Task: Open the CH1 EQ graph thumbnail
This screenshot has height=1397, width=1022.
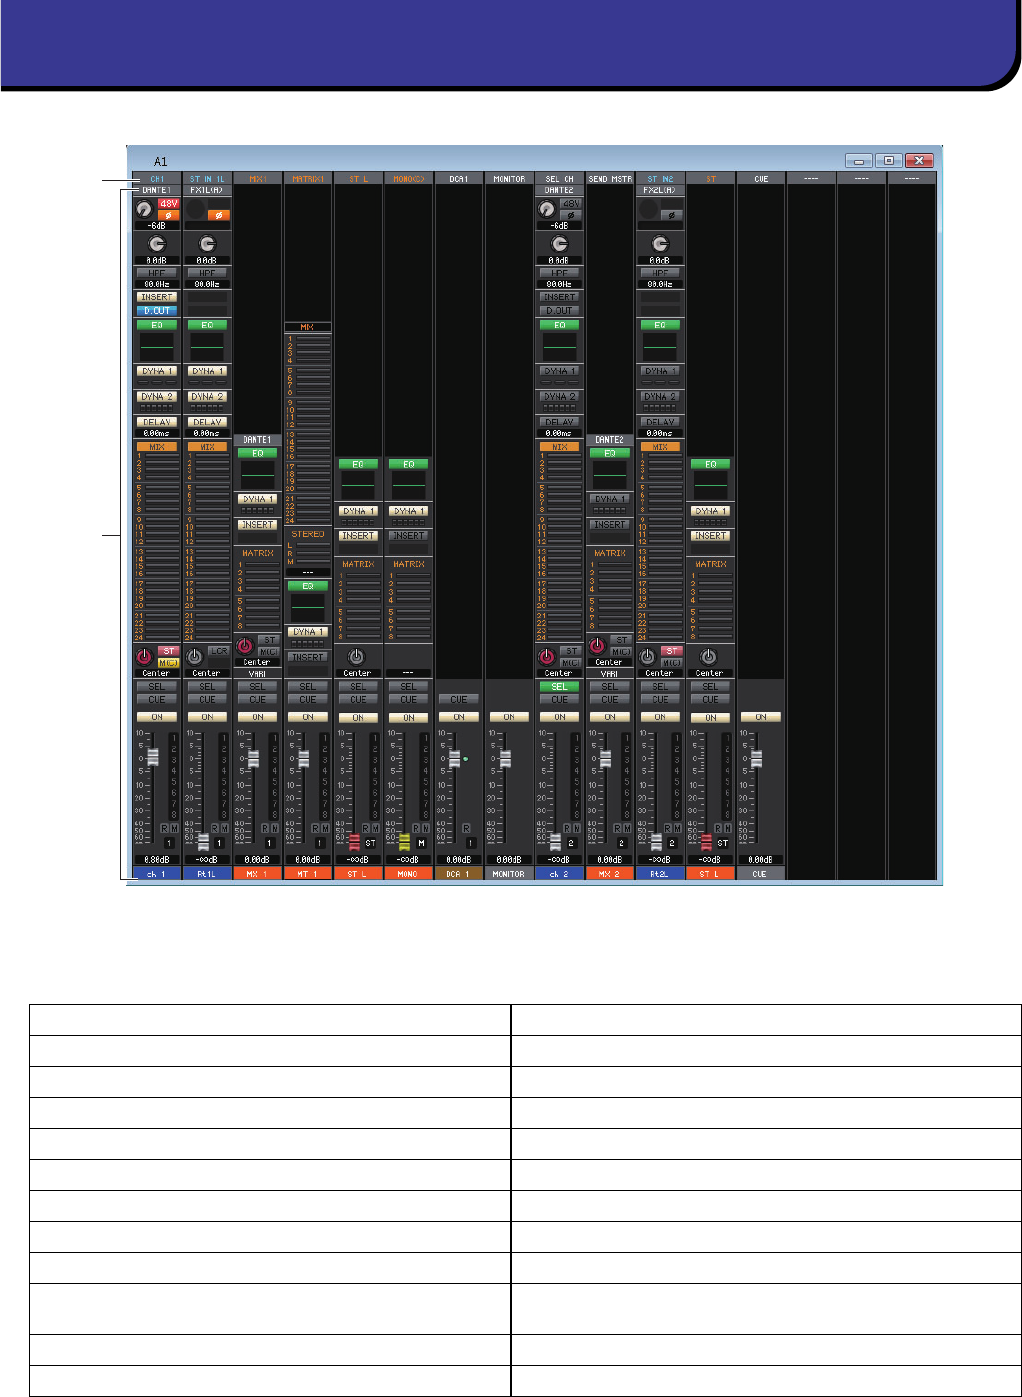Action: click(x=157, y=346)
